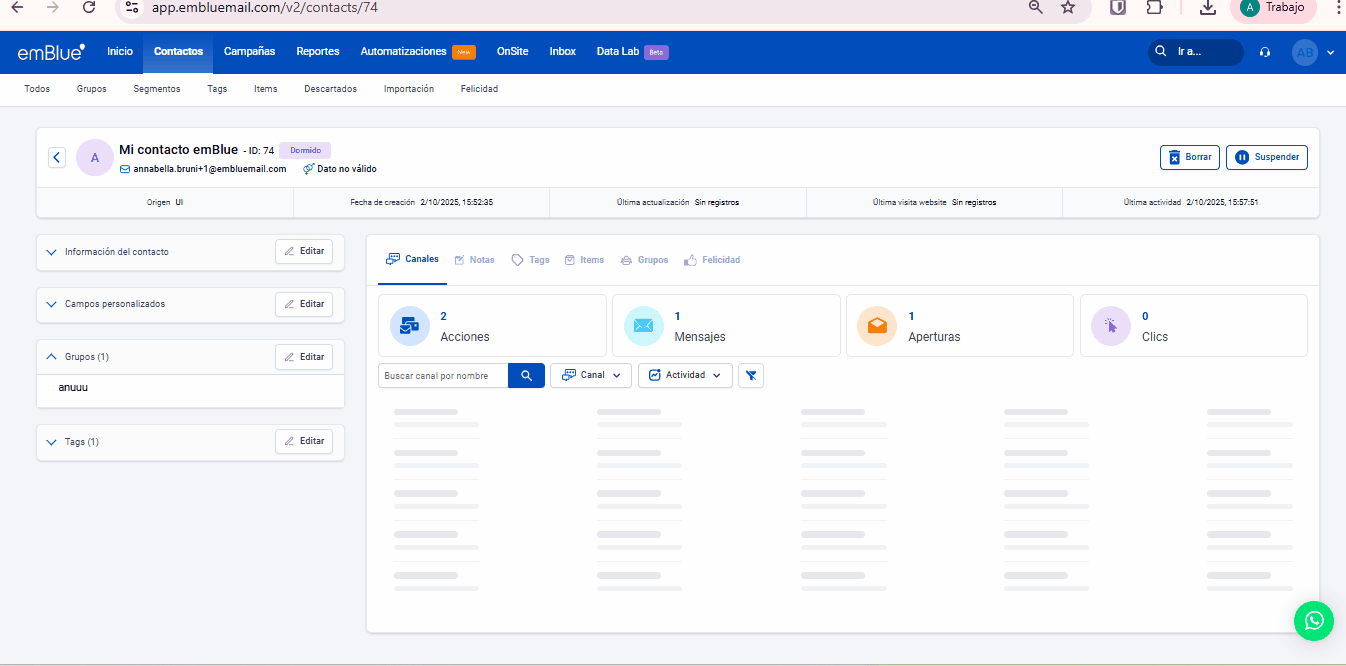The width and height of the screenshot is (1346, 666).
Task: Open the Canal filter dropdown
Action: coord(591,375)
